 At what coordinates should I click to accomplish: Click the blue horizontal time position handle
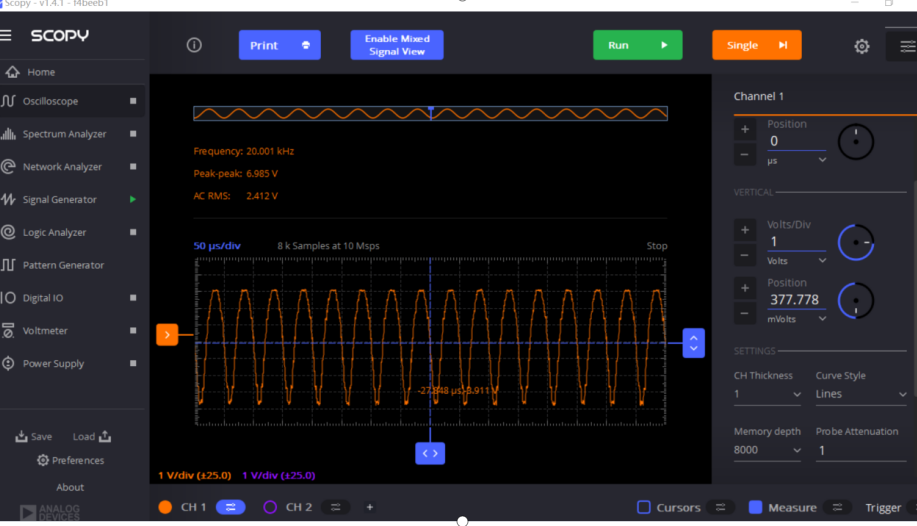pyautogui.click(x=430, y=453)
